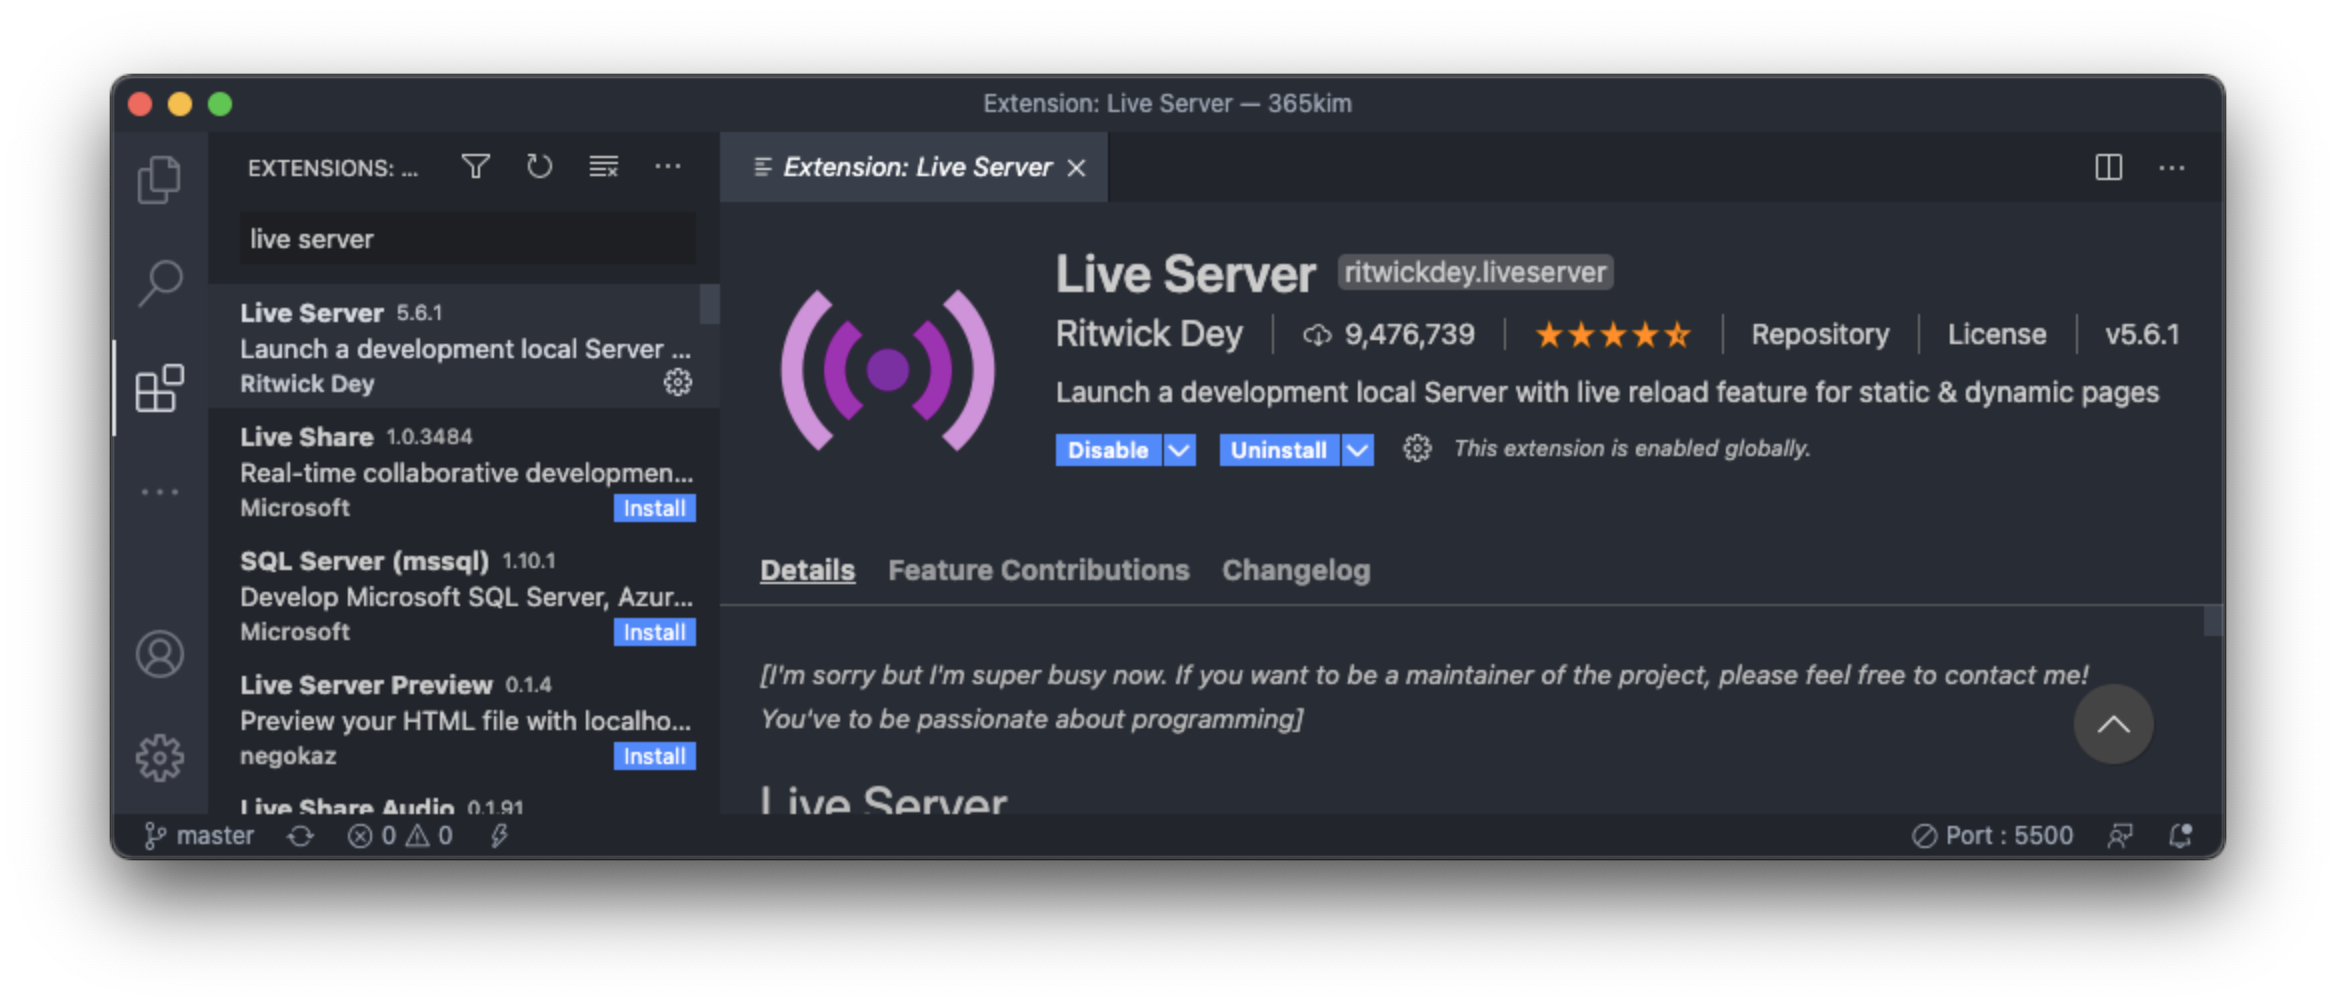
Task: Open the Explorer view in activity bar
Action: pos(159,180)
